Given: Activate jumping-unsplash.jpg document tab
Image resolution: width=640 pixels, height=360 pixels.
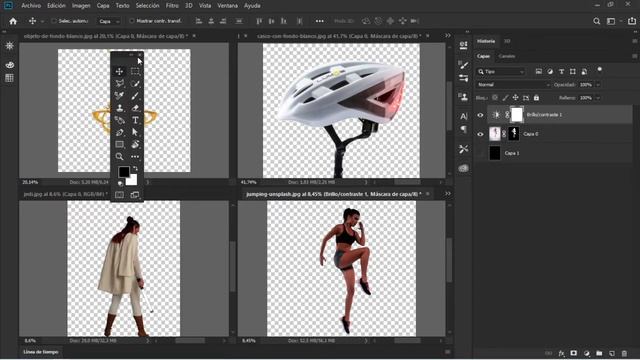Looking at the screenshot, I should point(333,194).
